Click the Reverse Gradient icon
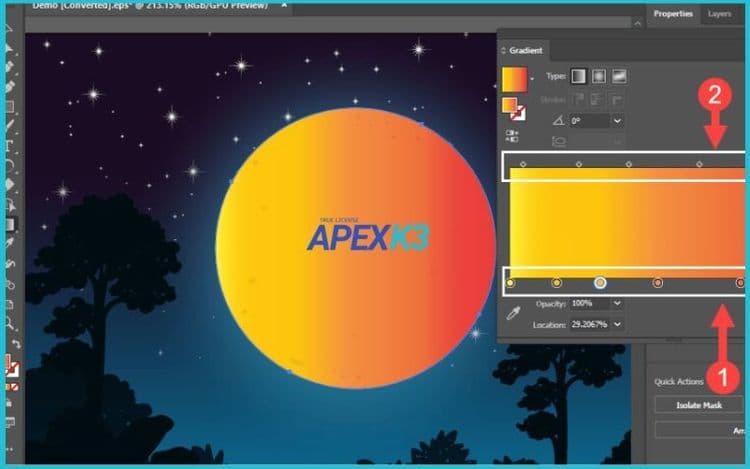 512,135
